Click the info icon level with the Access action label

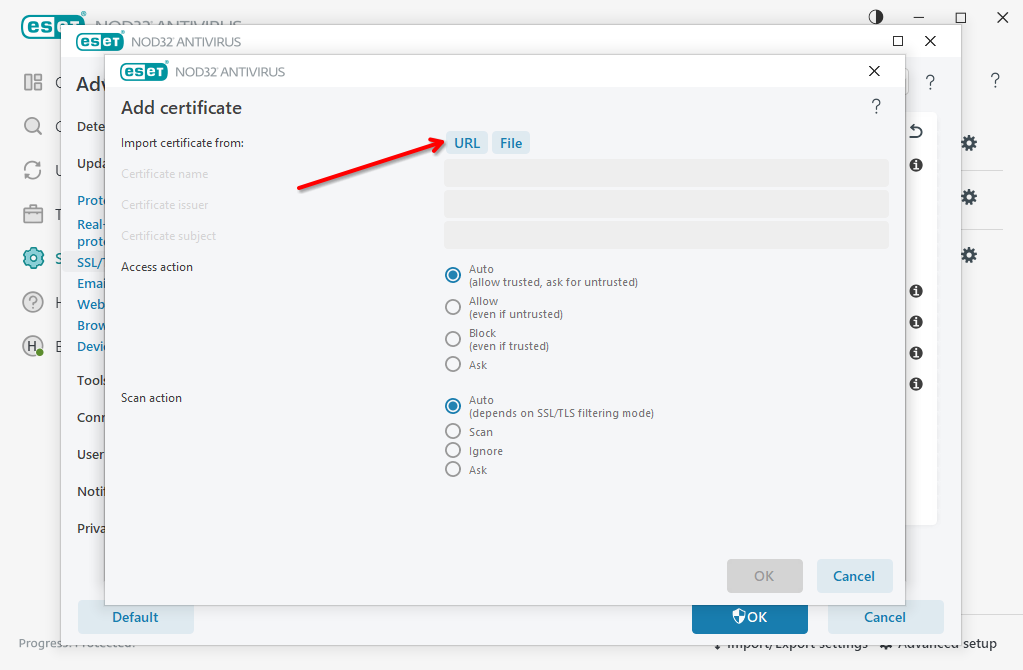point(916,291)
